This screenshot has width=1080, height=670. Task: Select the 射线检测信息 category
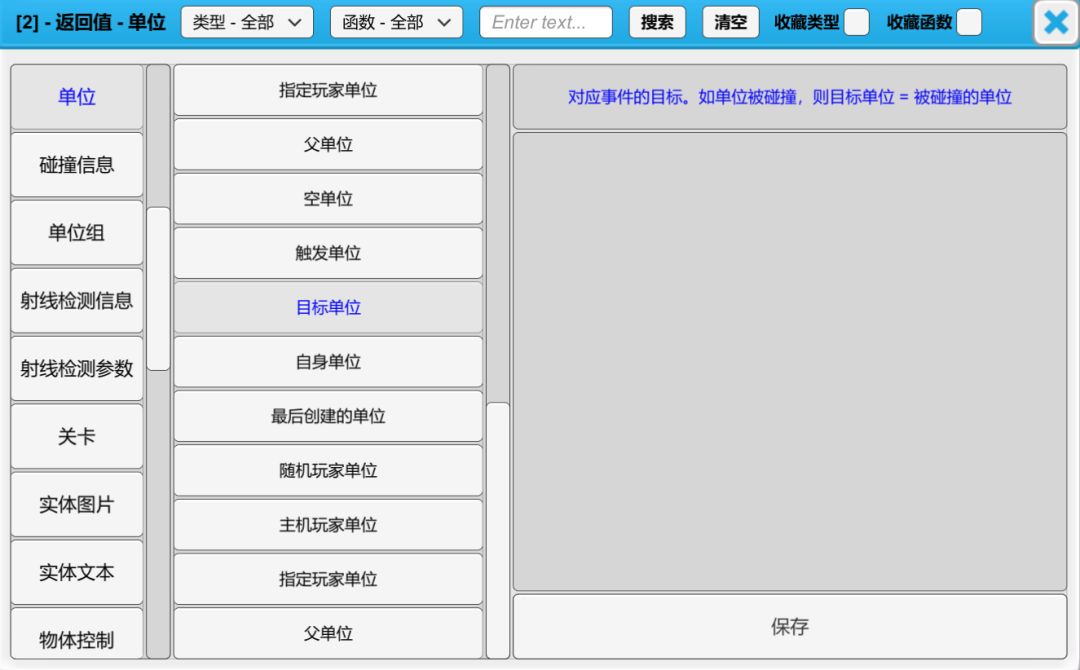tap(77, 301)
